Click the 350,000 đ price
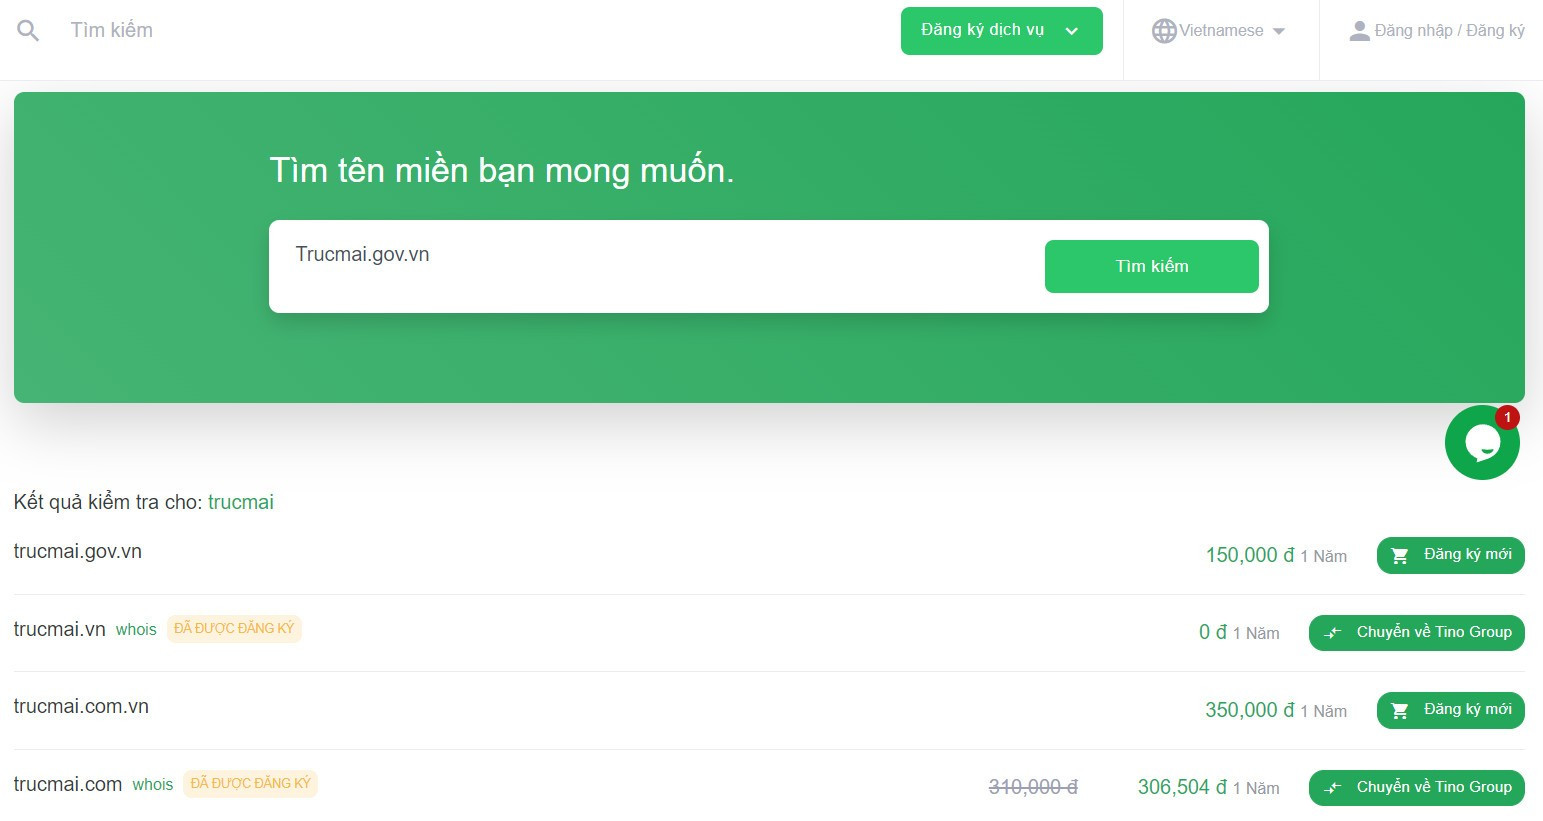Viewport: 1543px width, 821px height. coord(1250,710)
